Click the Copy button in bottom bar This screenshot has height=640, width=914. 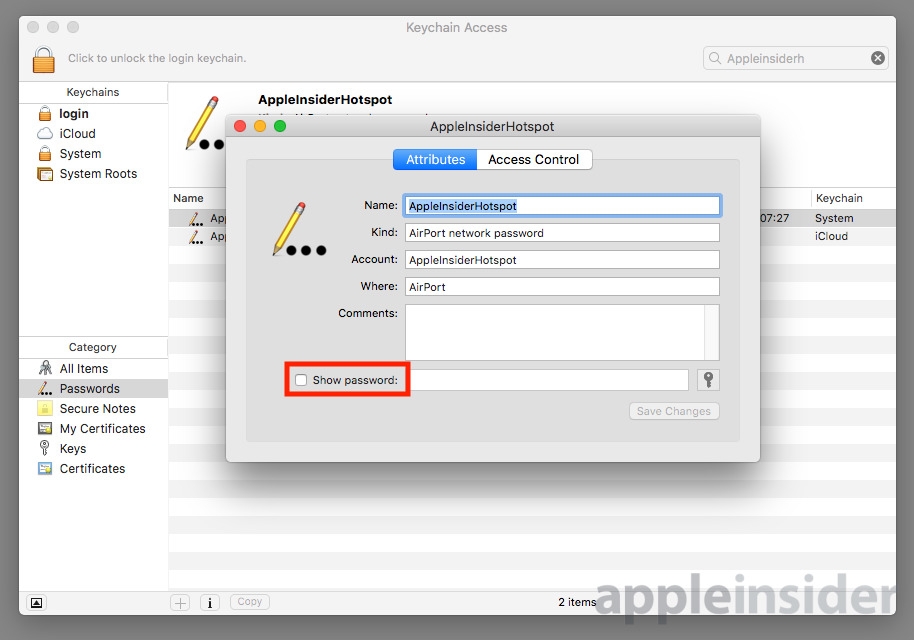click(250, 602)
